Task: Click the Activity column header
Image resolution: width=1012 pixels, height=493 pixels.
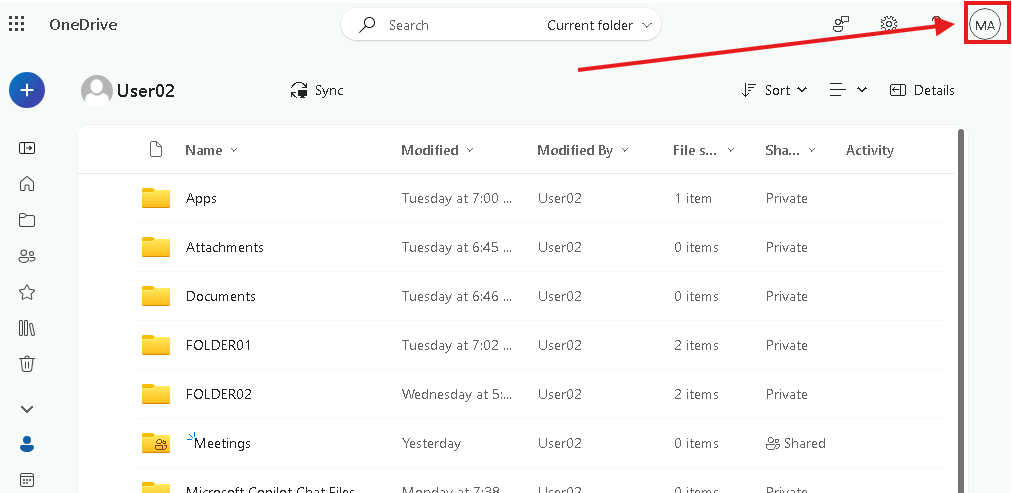Action: pos(869,150)
